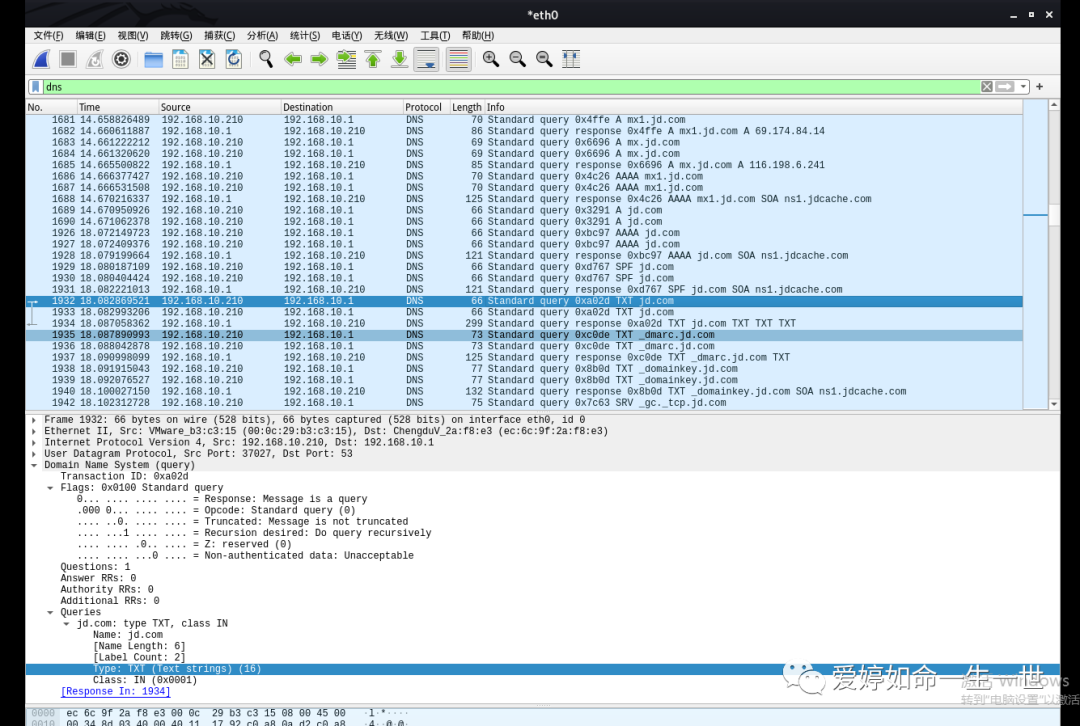Select the Recursion desired flag line
1080x726 pixels.
click(x=254, y=533)
